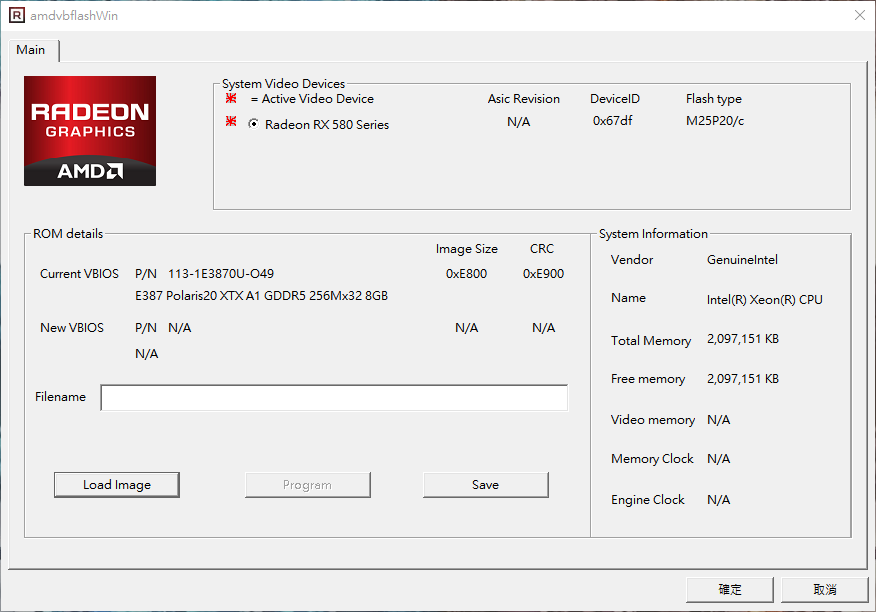The image size is (876, 612).
Task: Click the Current VBIOS label
Action: tap(79, 274)
